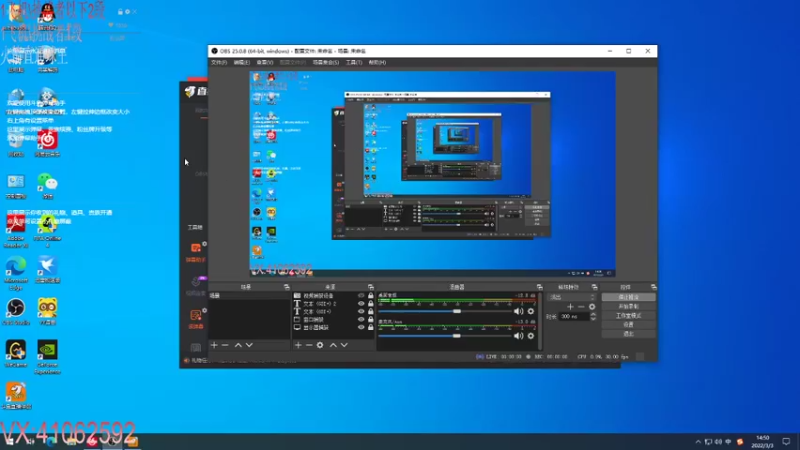
Task: Increase transition duration with the up arrow
Action: click(593, 314)
